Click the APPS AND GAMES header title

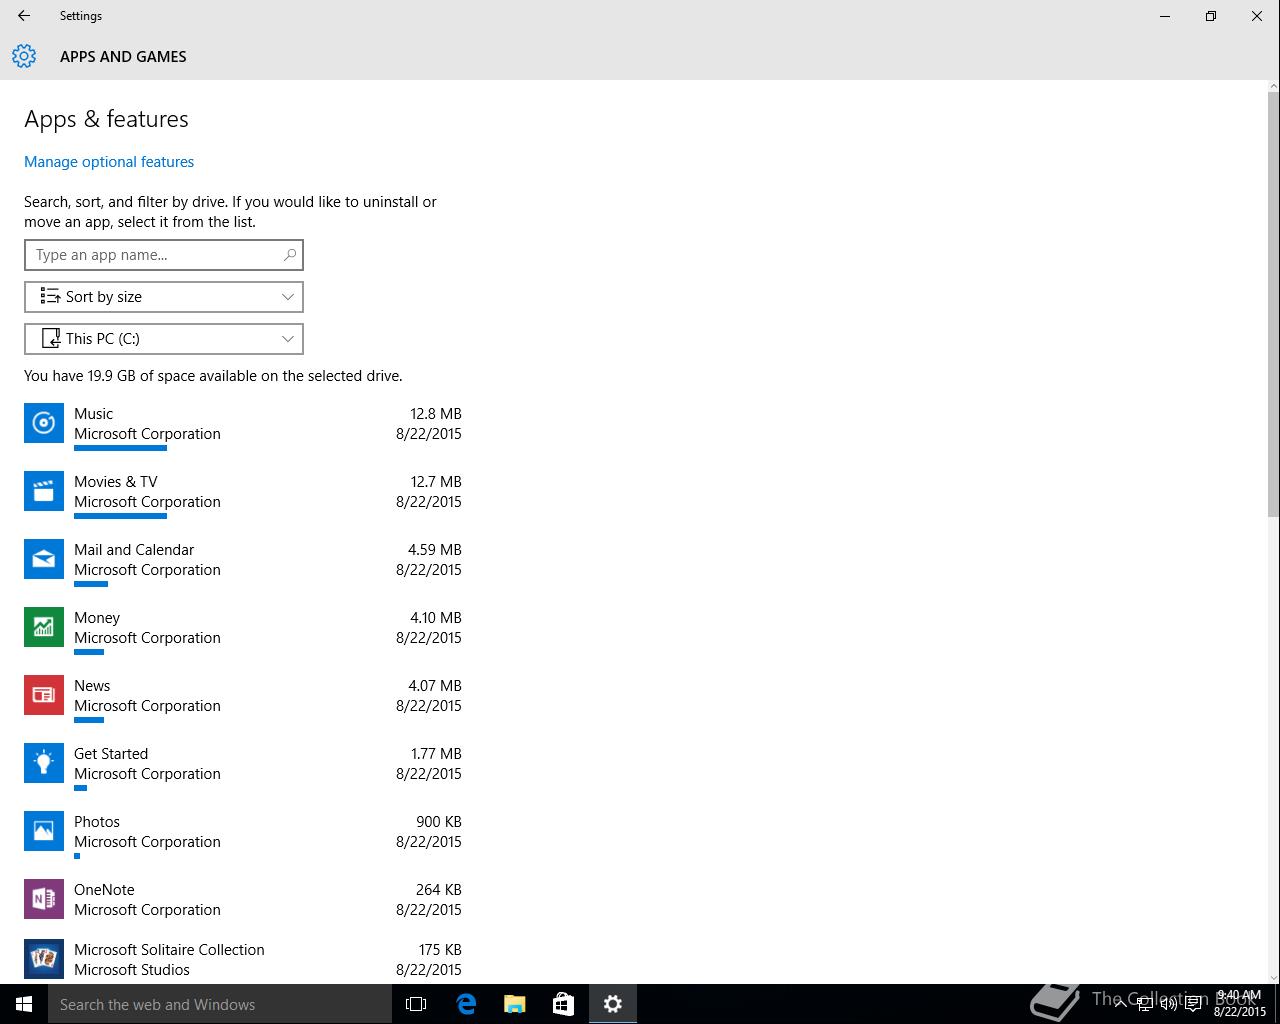[x=123, y=57]
